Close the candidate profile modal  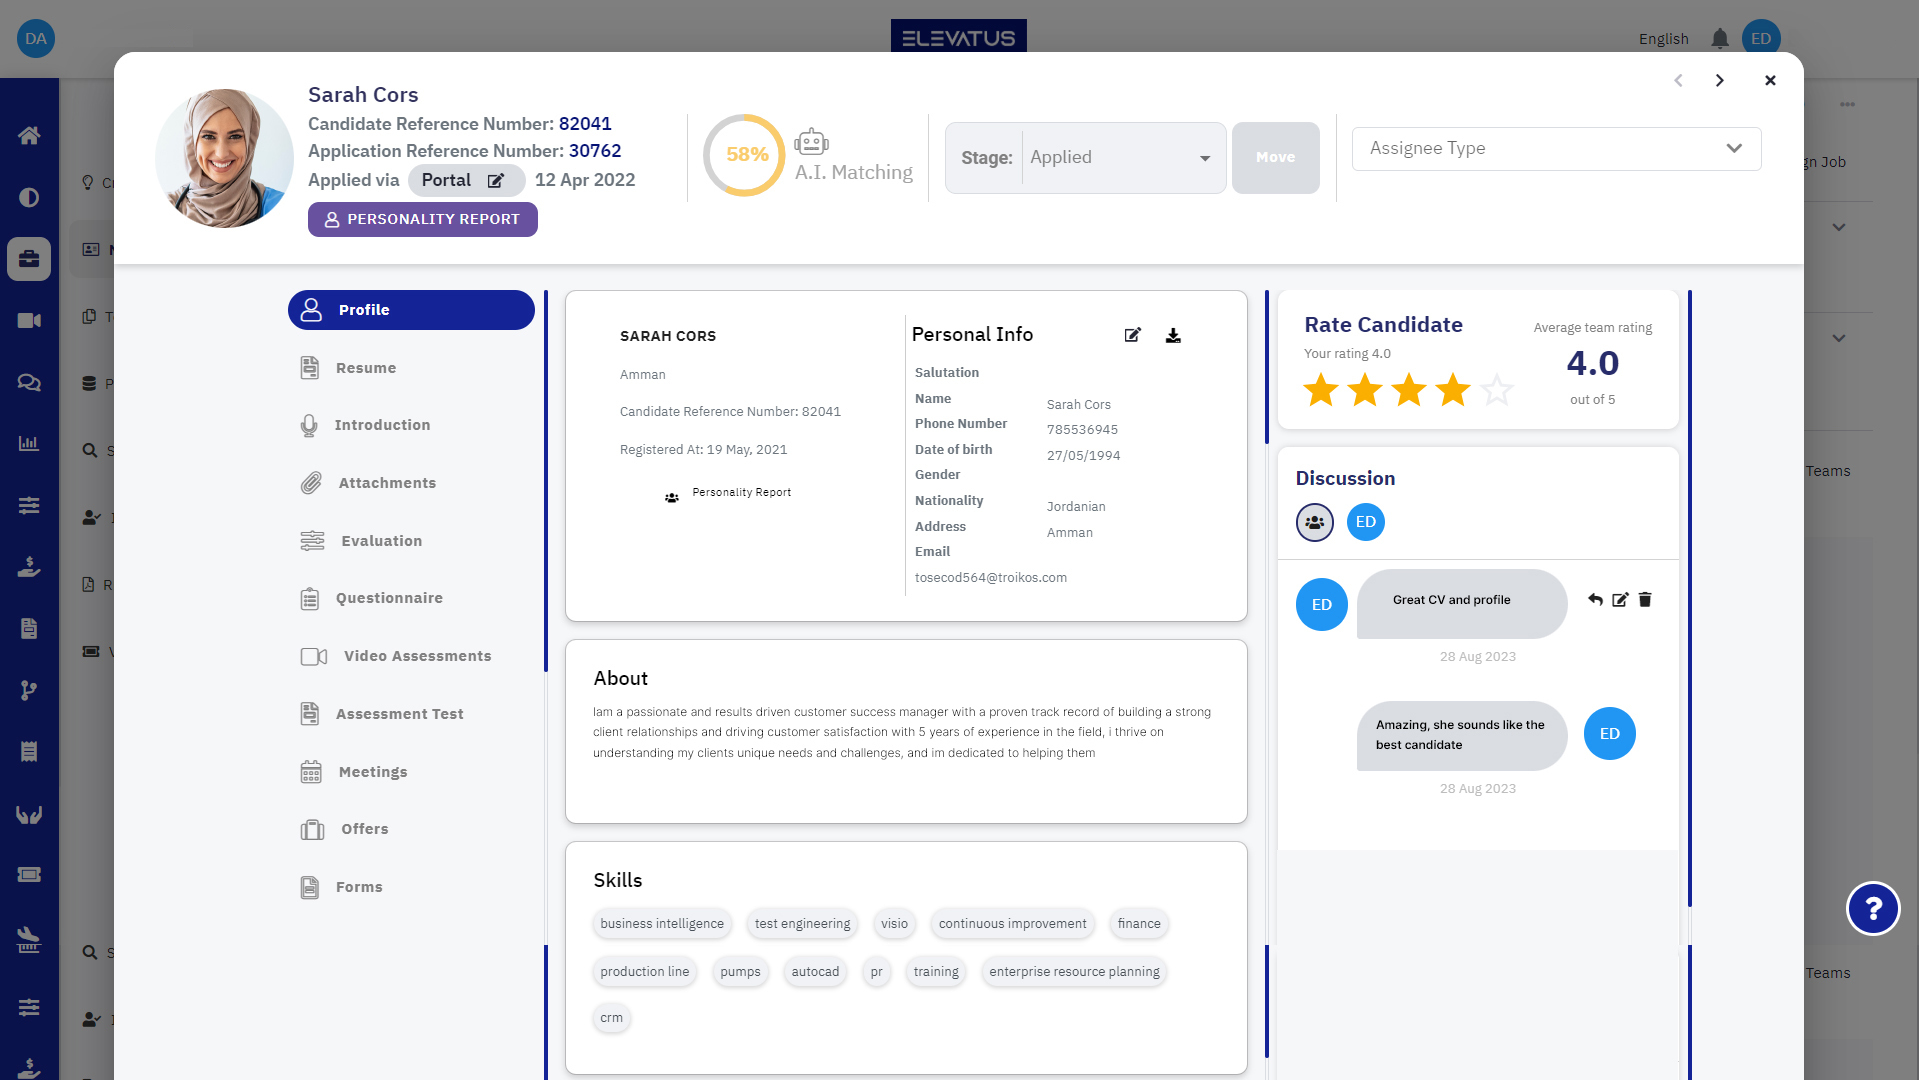(1770, 80)
